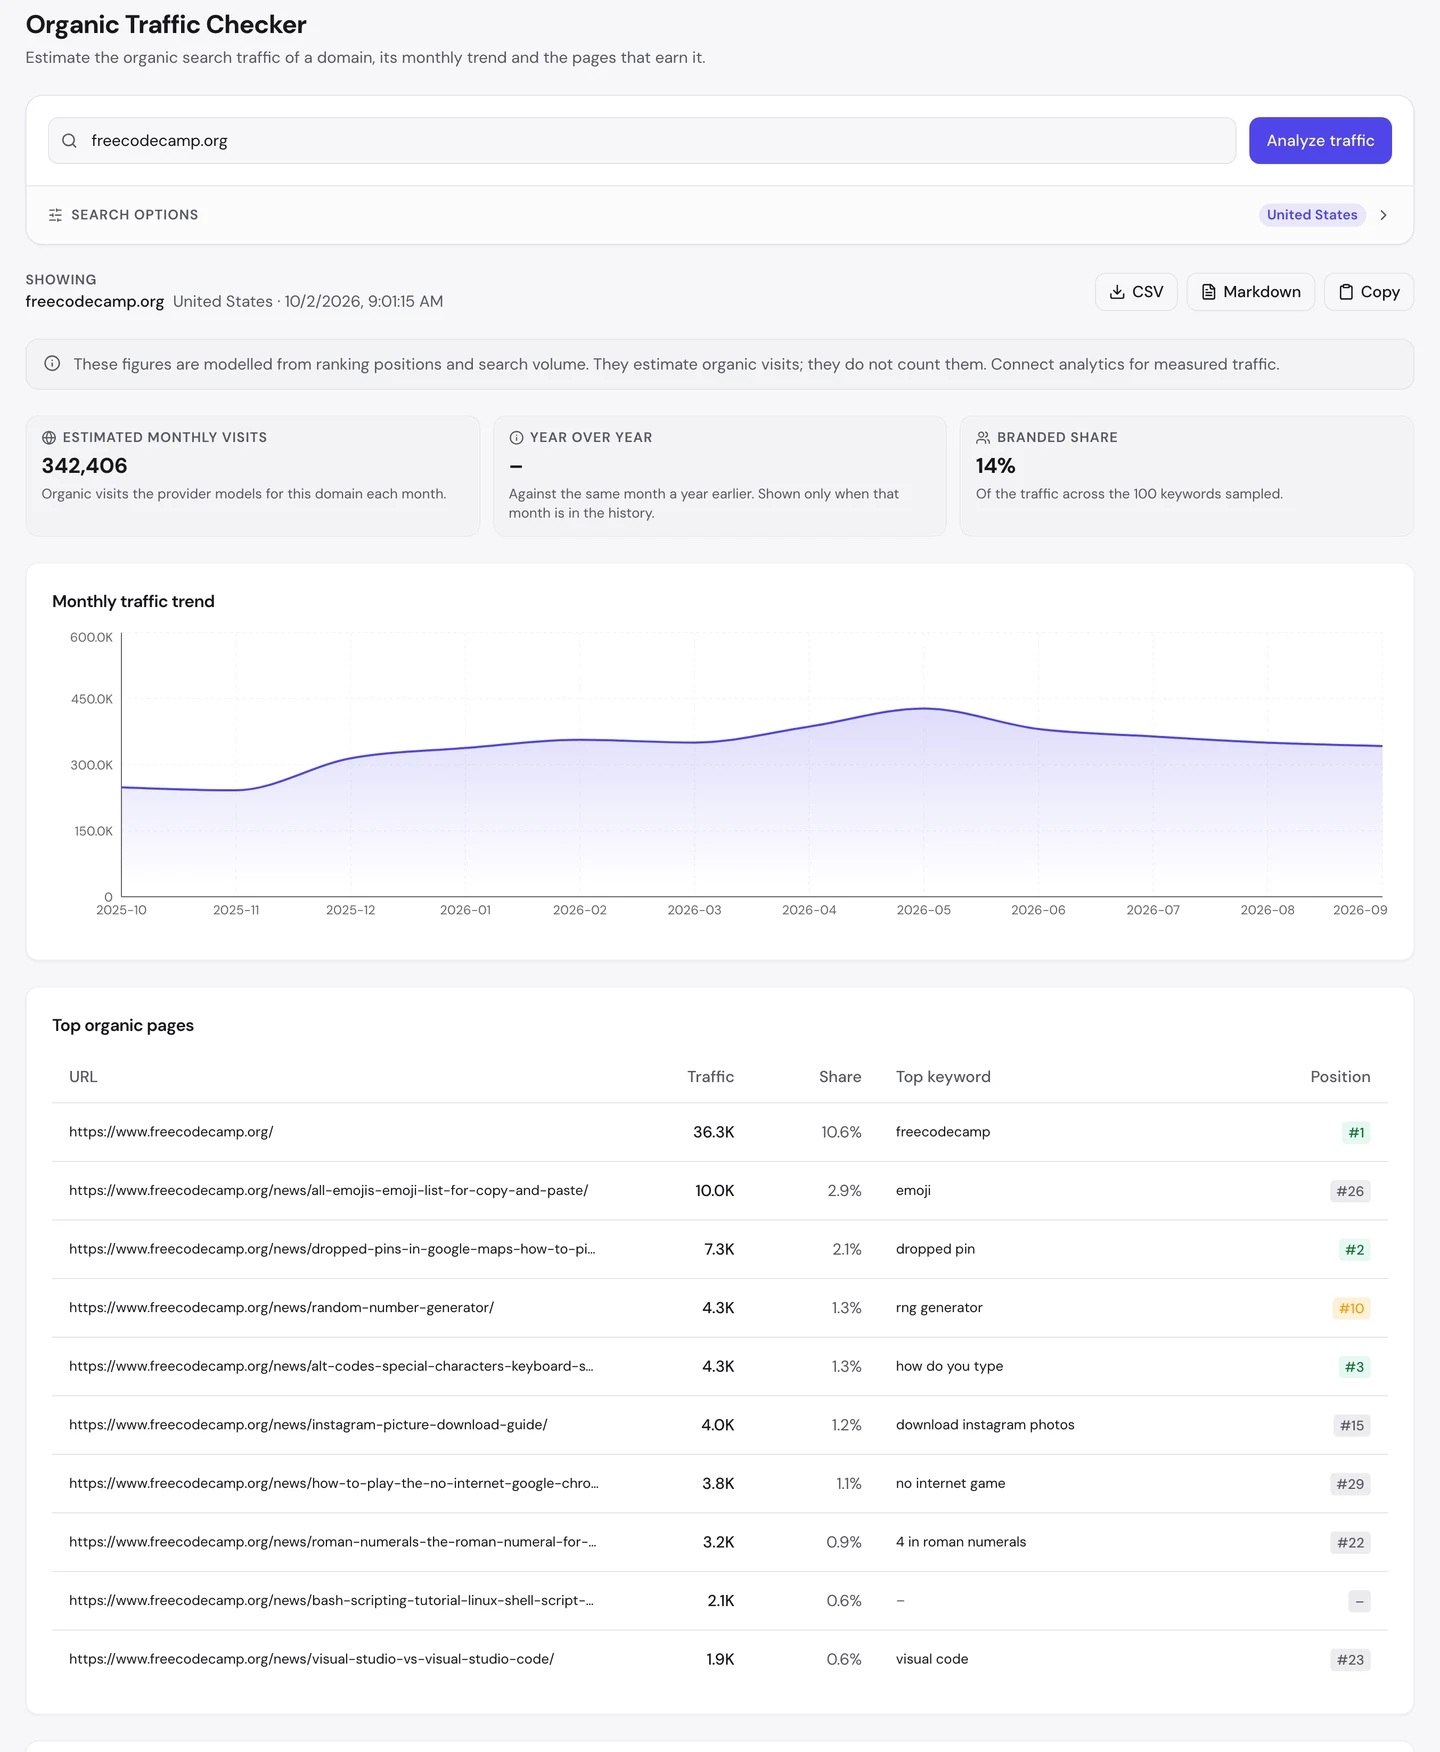Screen dimensions: 1440x1752
Task: Click the Position column header
Action: coord(1340,1077)
